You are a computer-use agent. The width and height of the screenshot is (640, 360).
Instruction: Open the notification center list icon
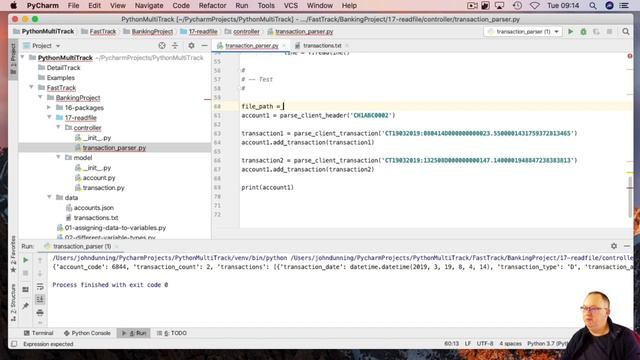click(624, 6)
